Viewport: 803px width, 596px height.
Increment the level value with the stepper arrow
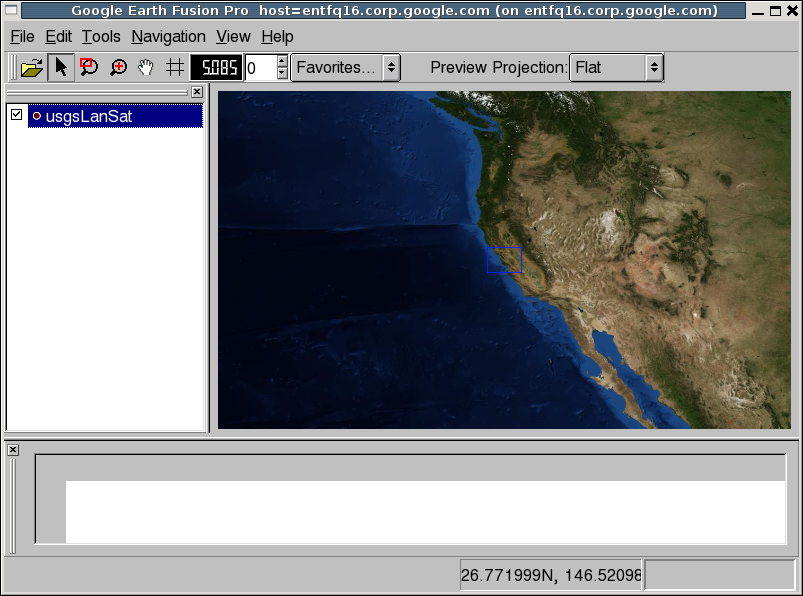tap(282, 62)
